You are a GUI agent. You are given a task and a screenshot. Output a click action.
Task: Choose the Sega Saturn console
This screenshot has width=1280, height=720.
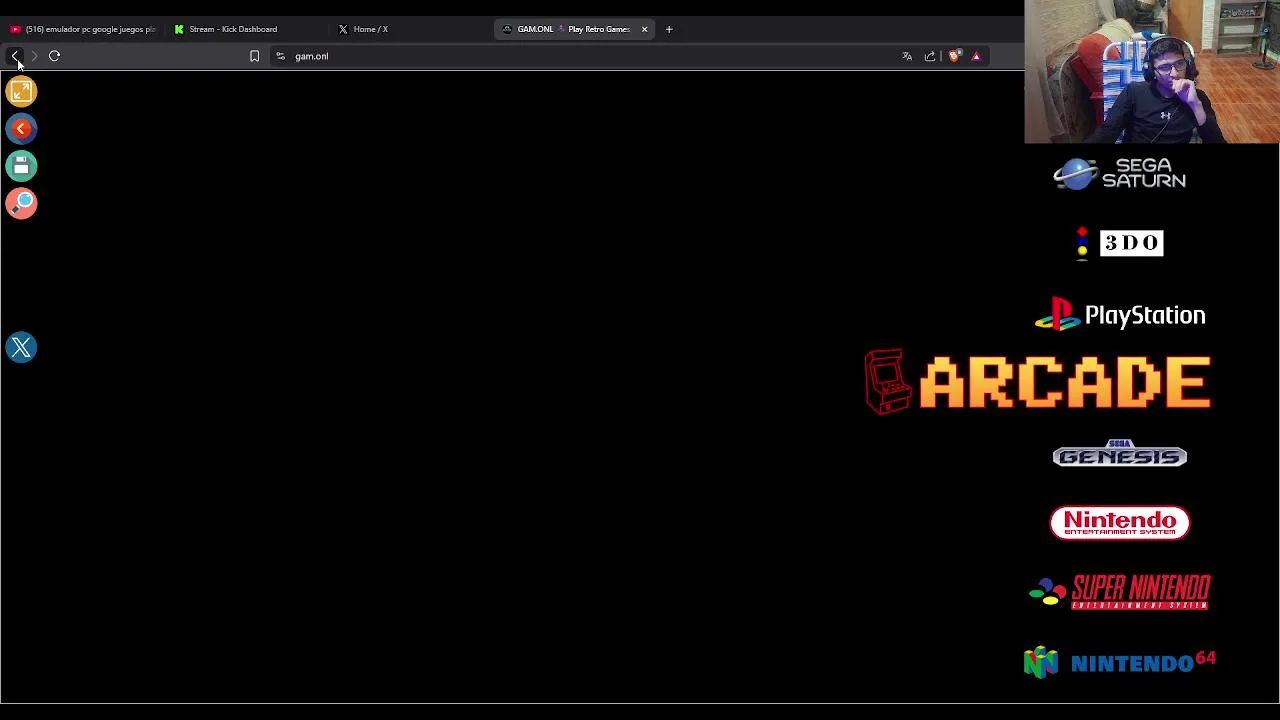(1119, 174)
